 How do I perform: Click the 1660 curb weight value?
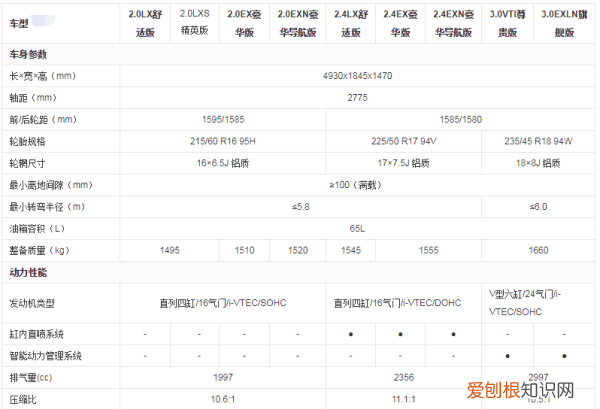540,251
